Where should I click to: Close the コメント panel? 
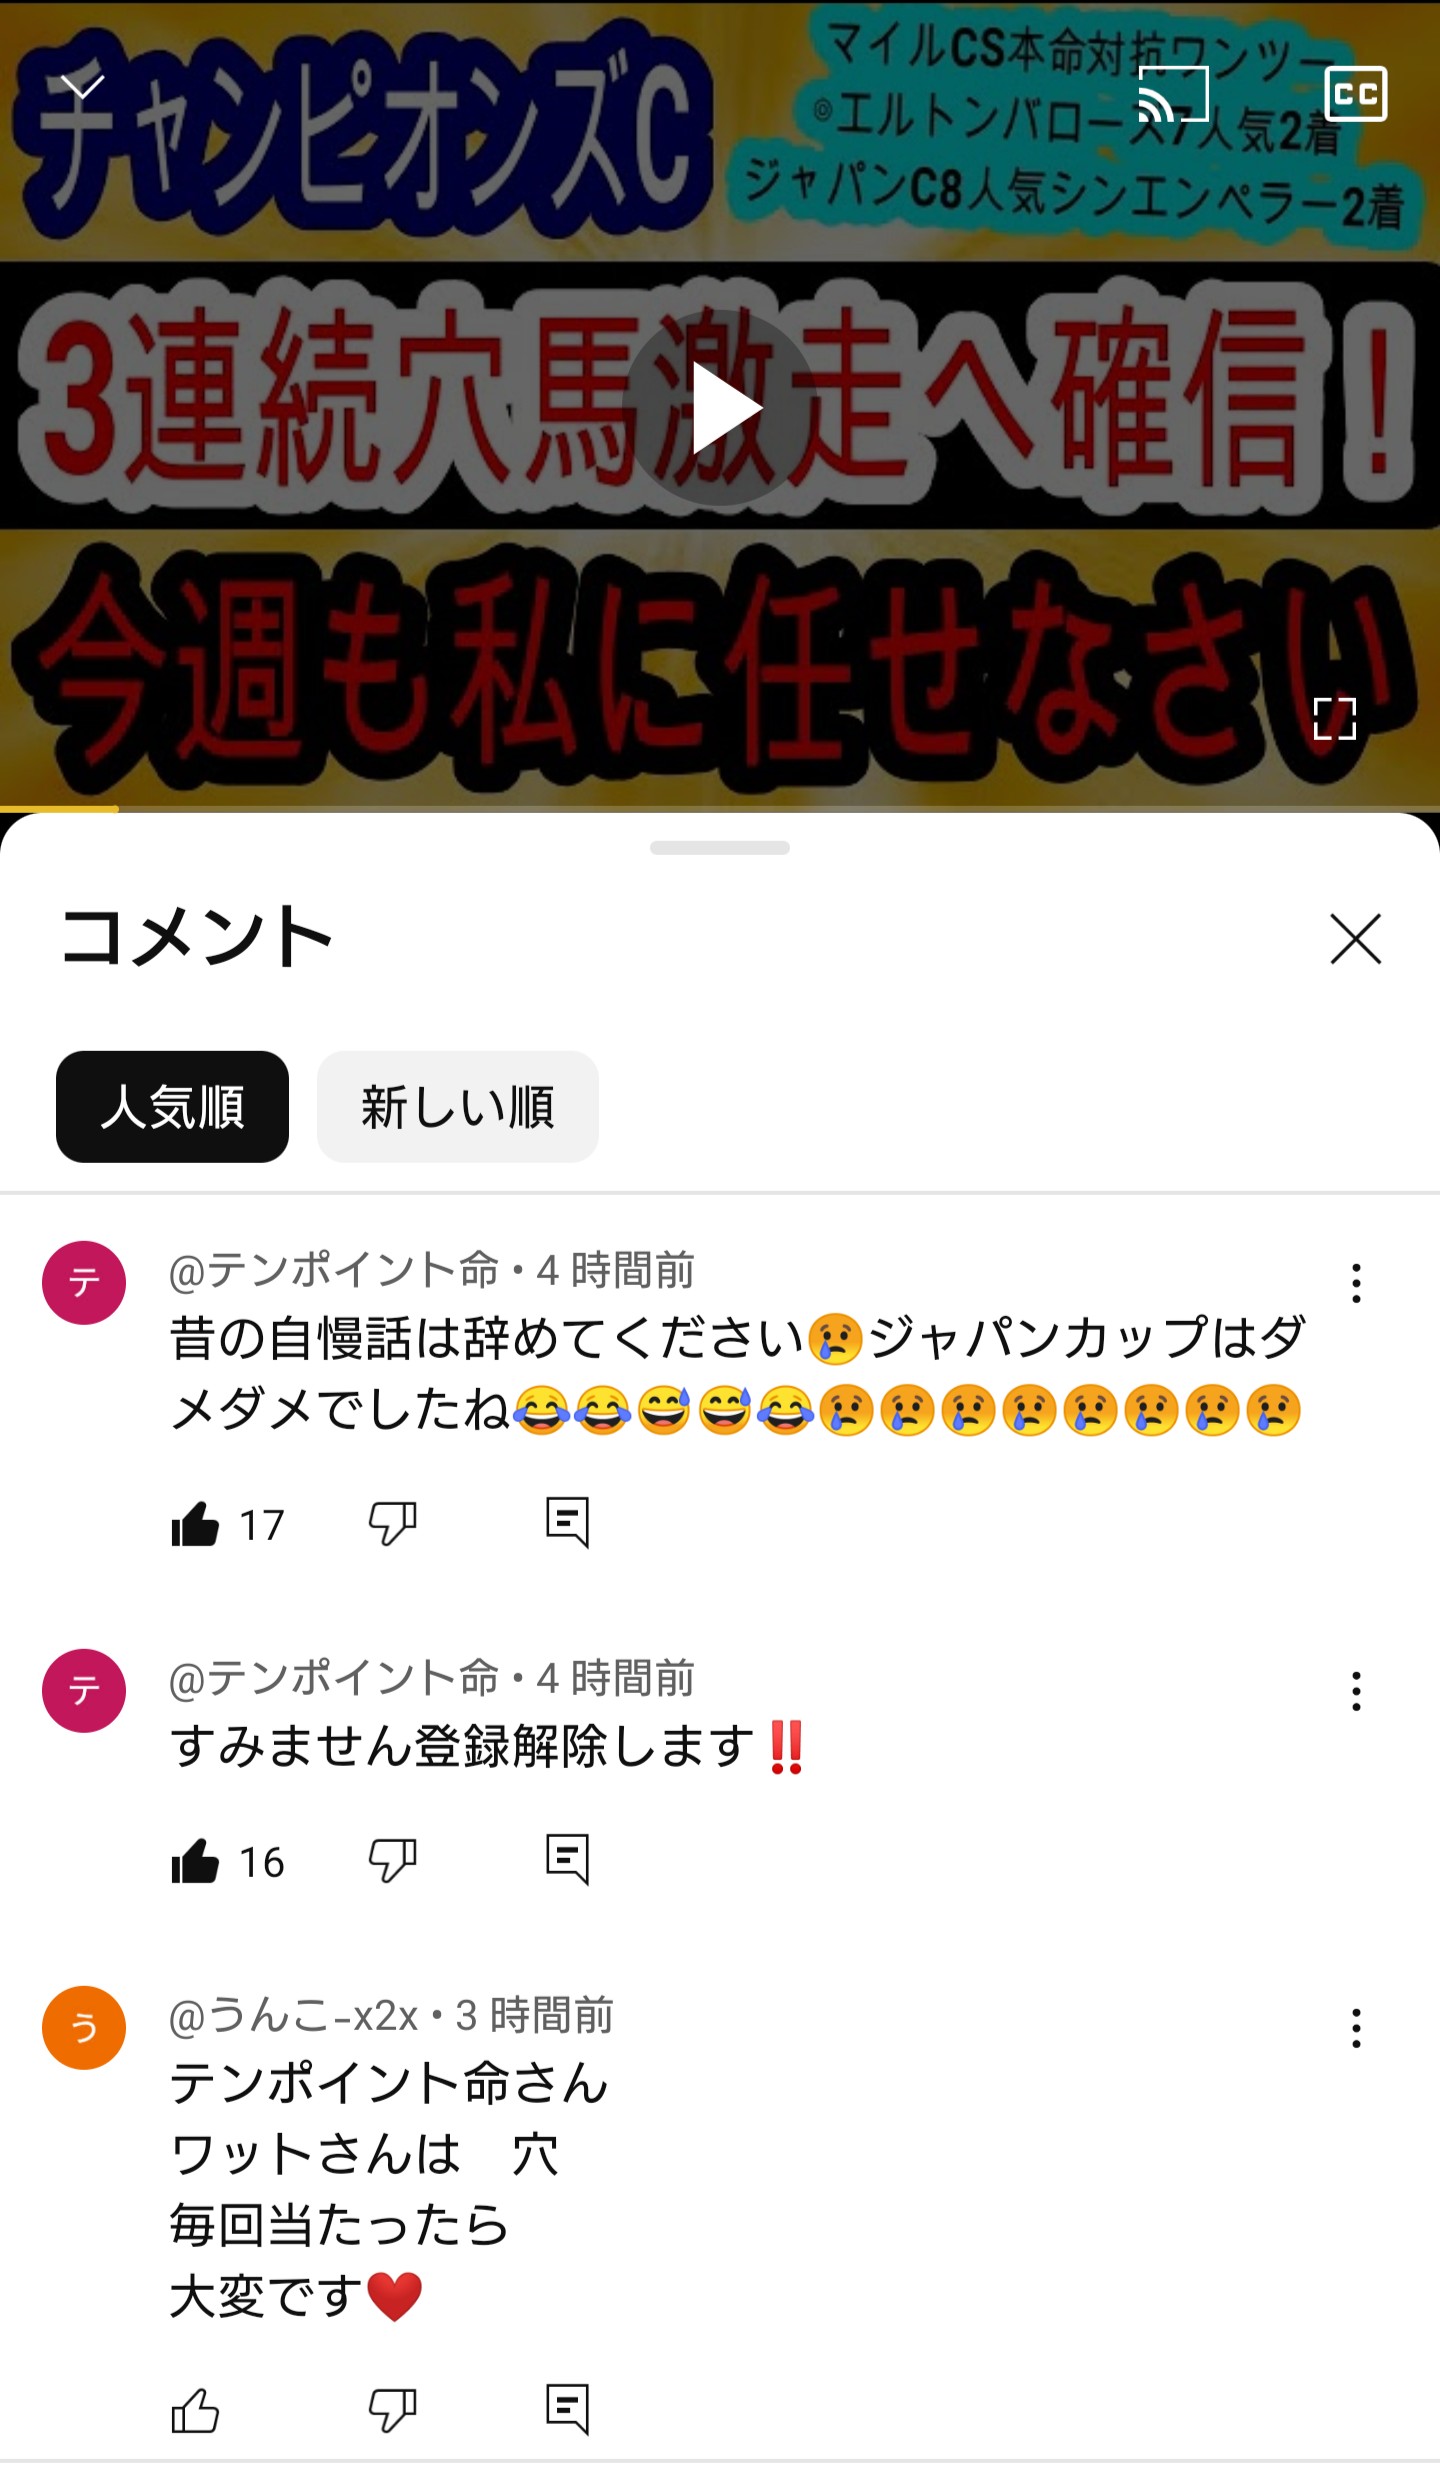pyautogui.click(x=1355, y=938)
